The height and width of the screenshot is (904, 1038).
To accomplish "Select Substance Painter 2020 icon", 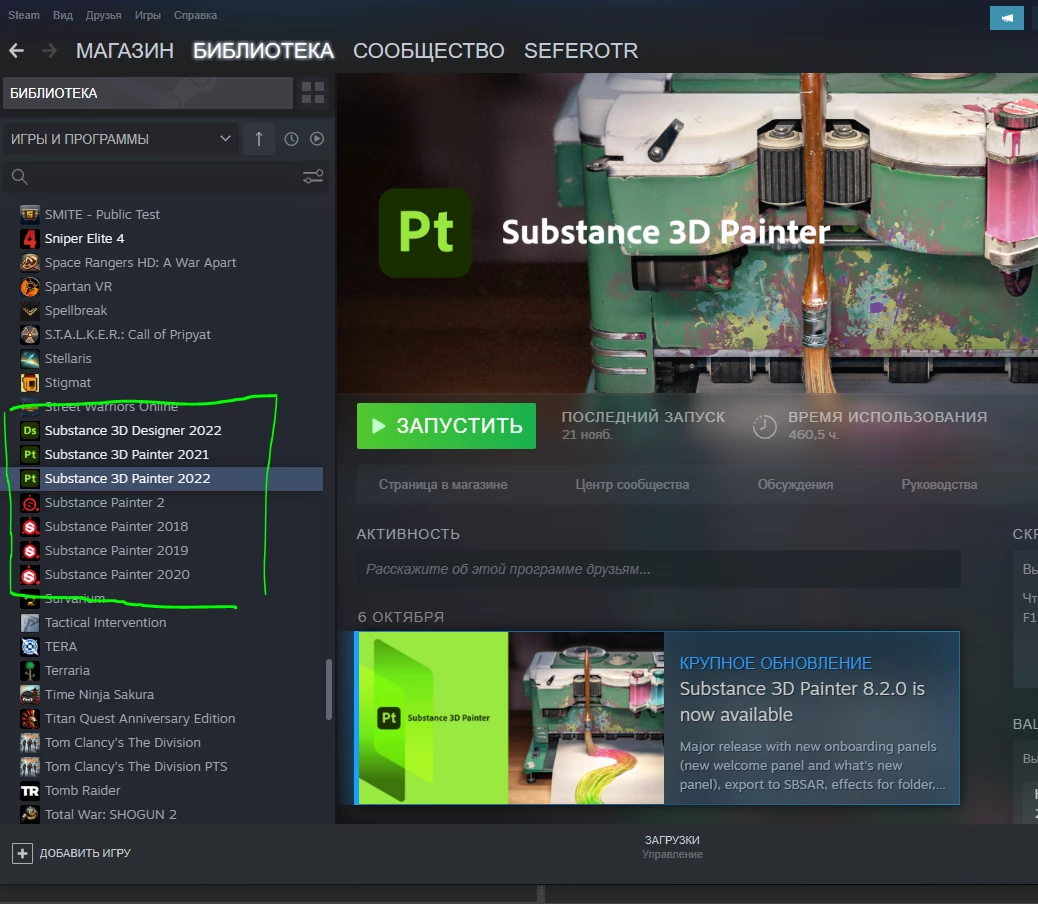I will pos(30,574).
